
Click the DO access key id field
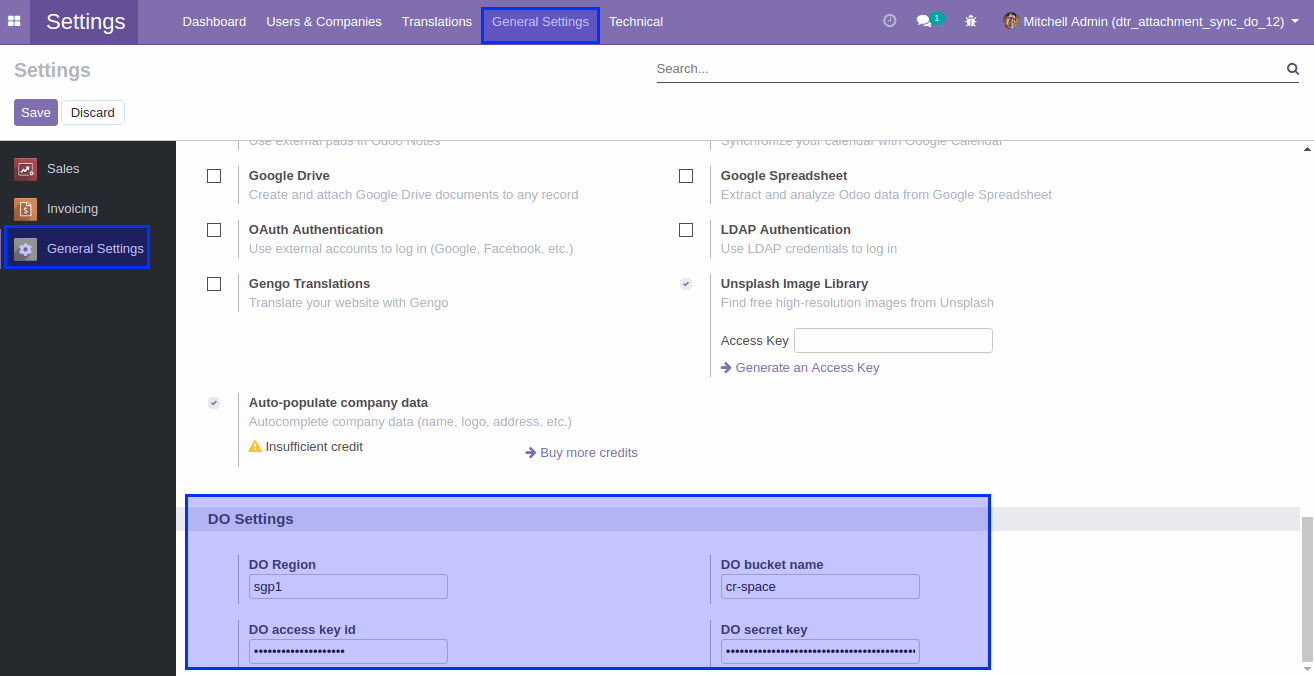tap(348, 652)
